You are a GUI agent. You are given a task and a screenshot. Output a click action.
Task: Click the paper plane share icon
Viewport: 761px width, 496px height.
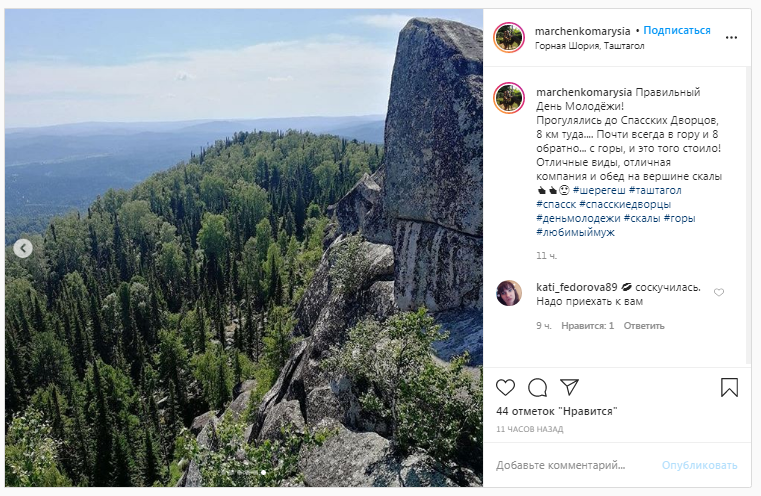pos(569,387)
